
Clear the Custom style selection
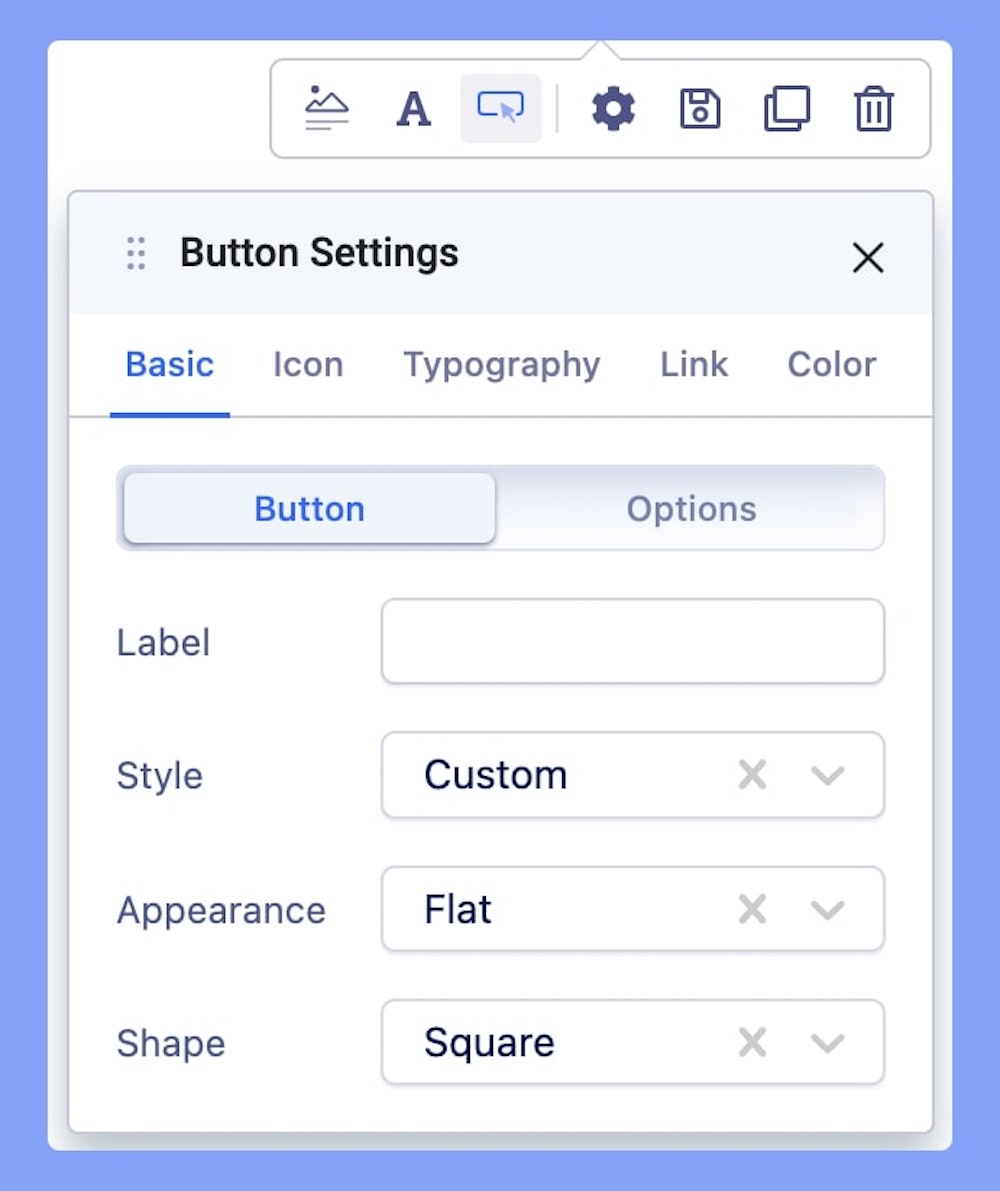click(752, 775)
